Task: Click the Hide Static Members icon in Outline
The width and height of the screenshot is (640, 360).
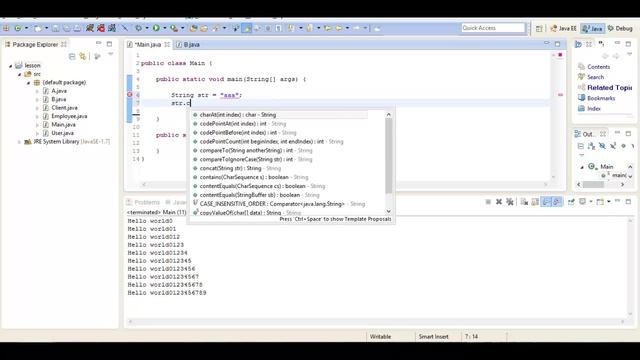Action: pyautogui.click(x=613, y=146)
